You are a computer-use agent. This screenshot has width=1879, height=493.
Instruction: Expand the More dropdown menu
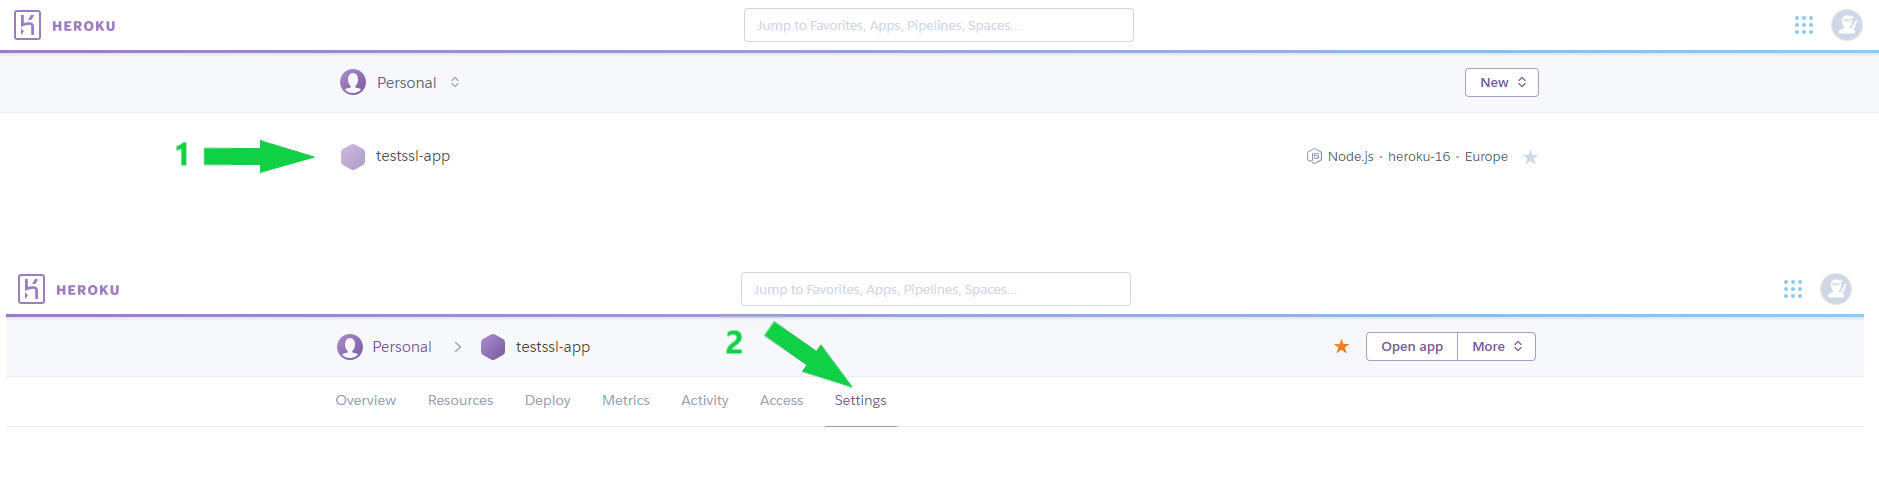point(1496,347)
